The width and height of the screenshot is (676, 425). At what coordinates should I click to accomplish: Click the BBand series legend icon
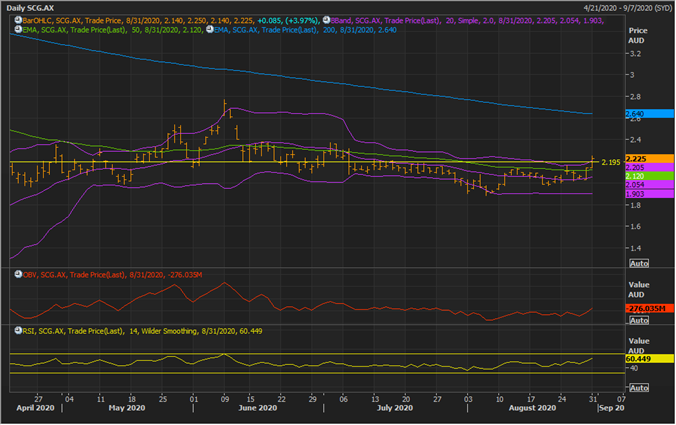point(326,20)
